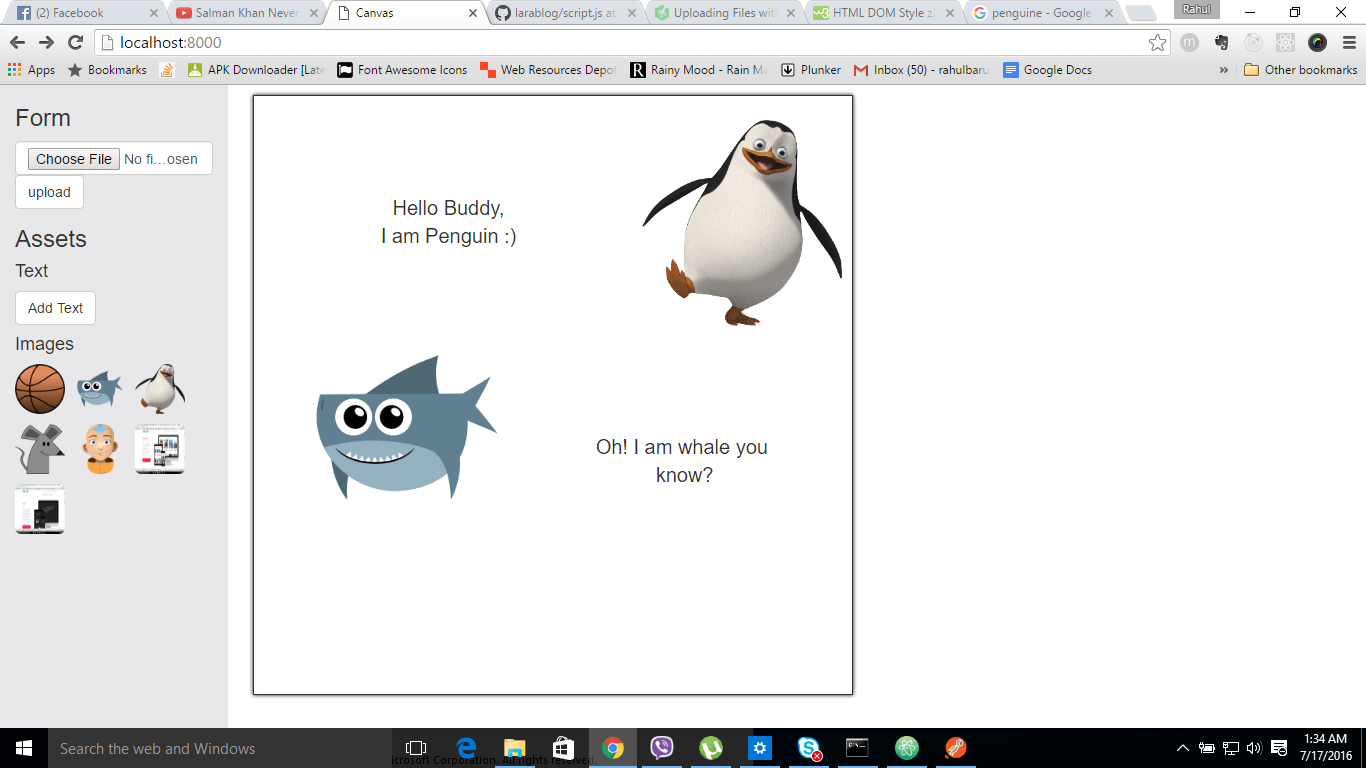Launch Microsoft Edge from the taskbar
Screen dimensions: 1366x768
point(466,748)
